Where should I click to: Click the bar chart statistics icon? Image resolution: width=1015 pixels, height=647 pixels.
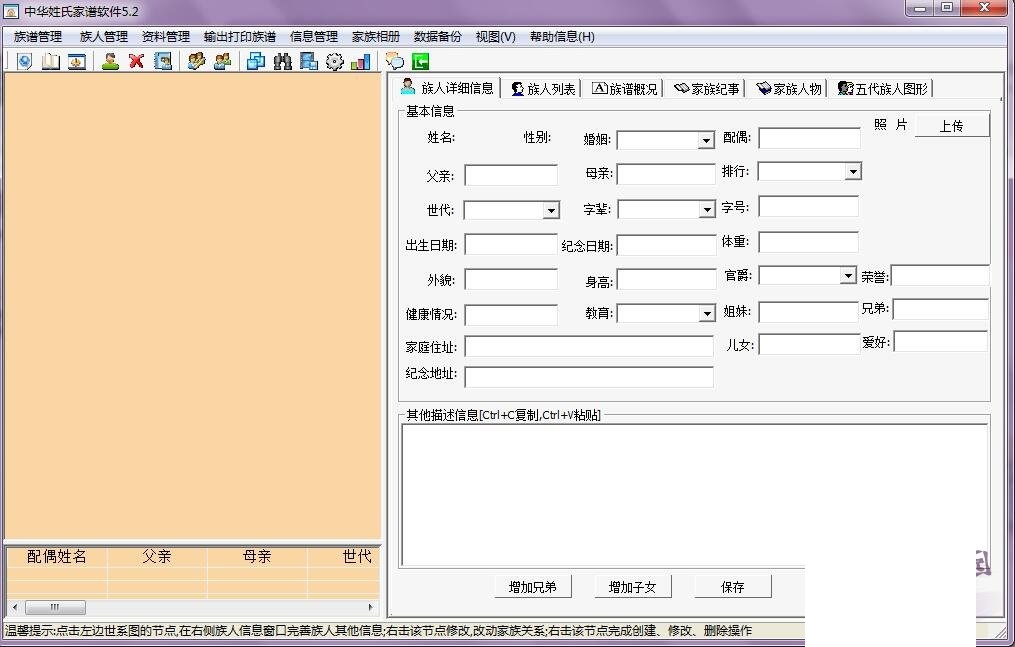(x=360, y=62)
